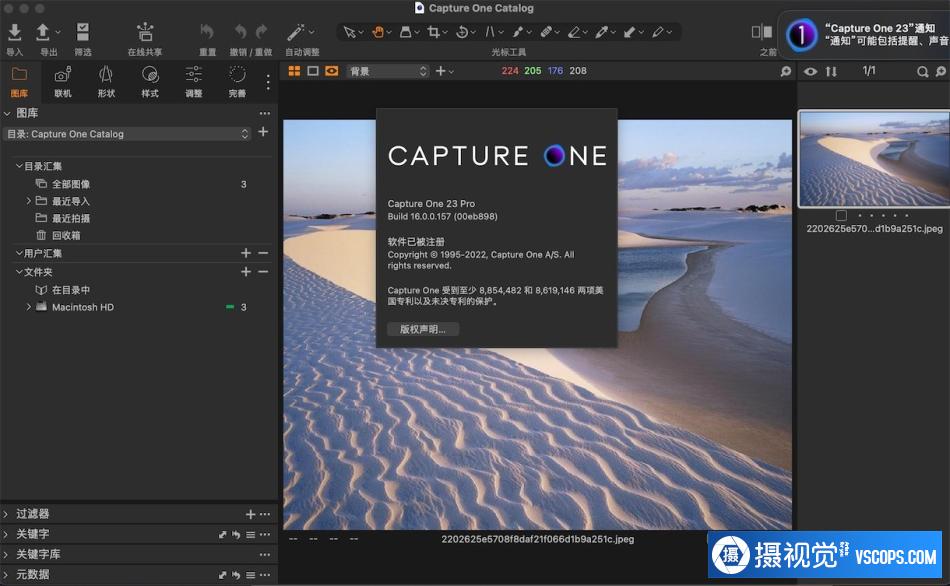Click the 导入 (Import) toolbar icon
Image resolution: width=950 pixels, height=586 pixels.
15,32
